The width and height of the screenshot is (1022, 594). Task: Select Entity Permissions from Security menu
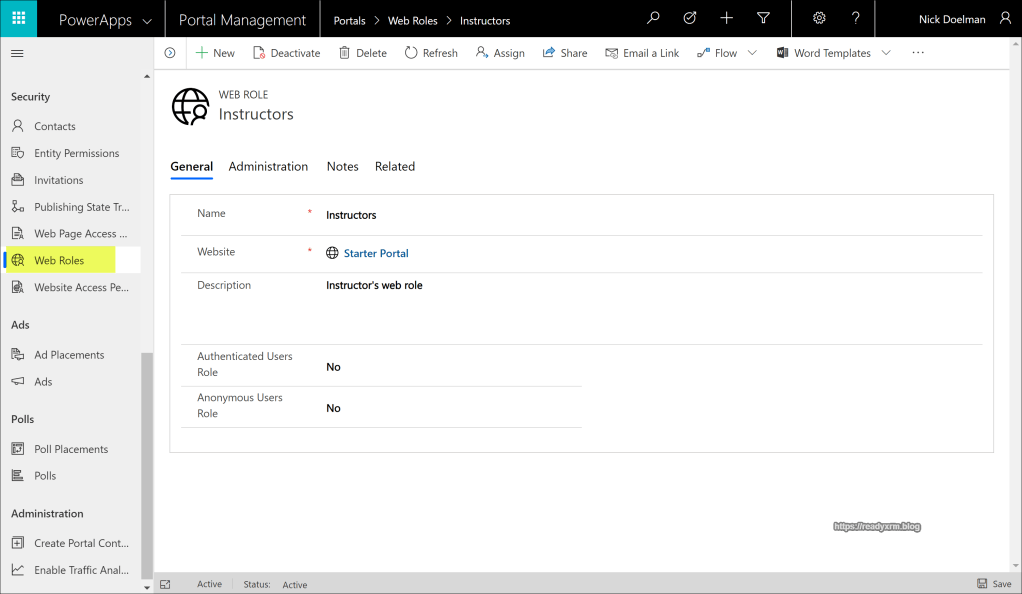pyautogui.click(x=76, y=152)
